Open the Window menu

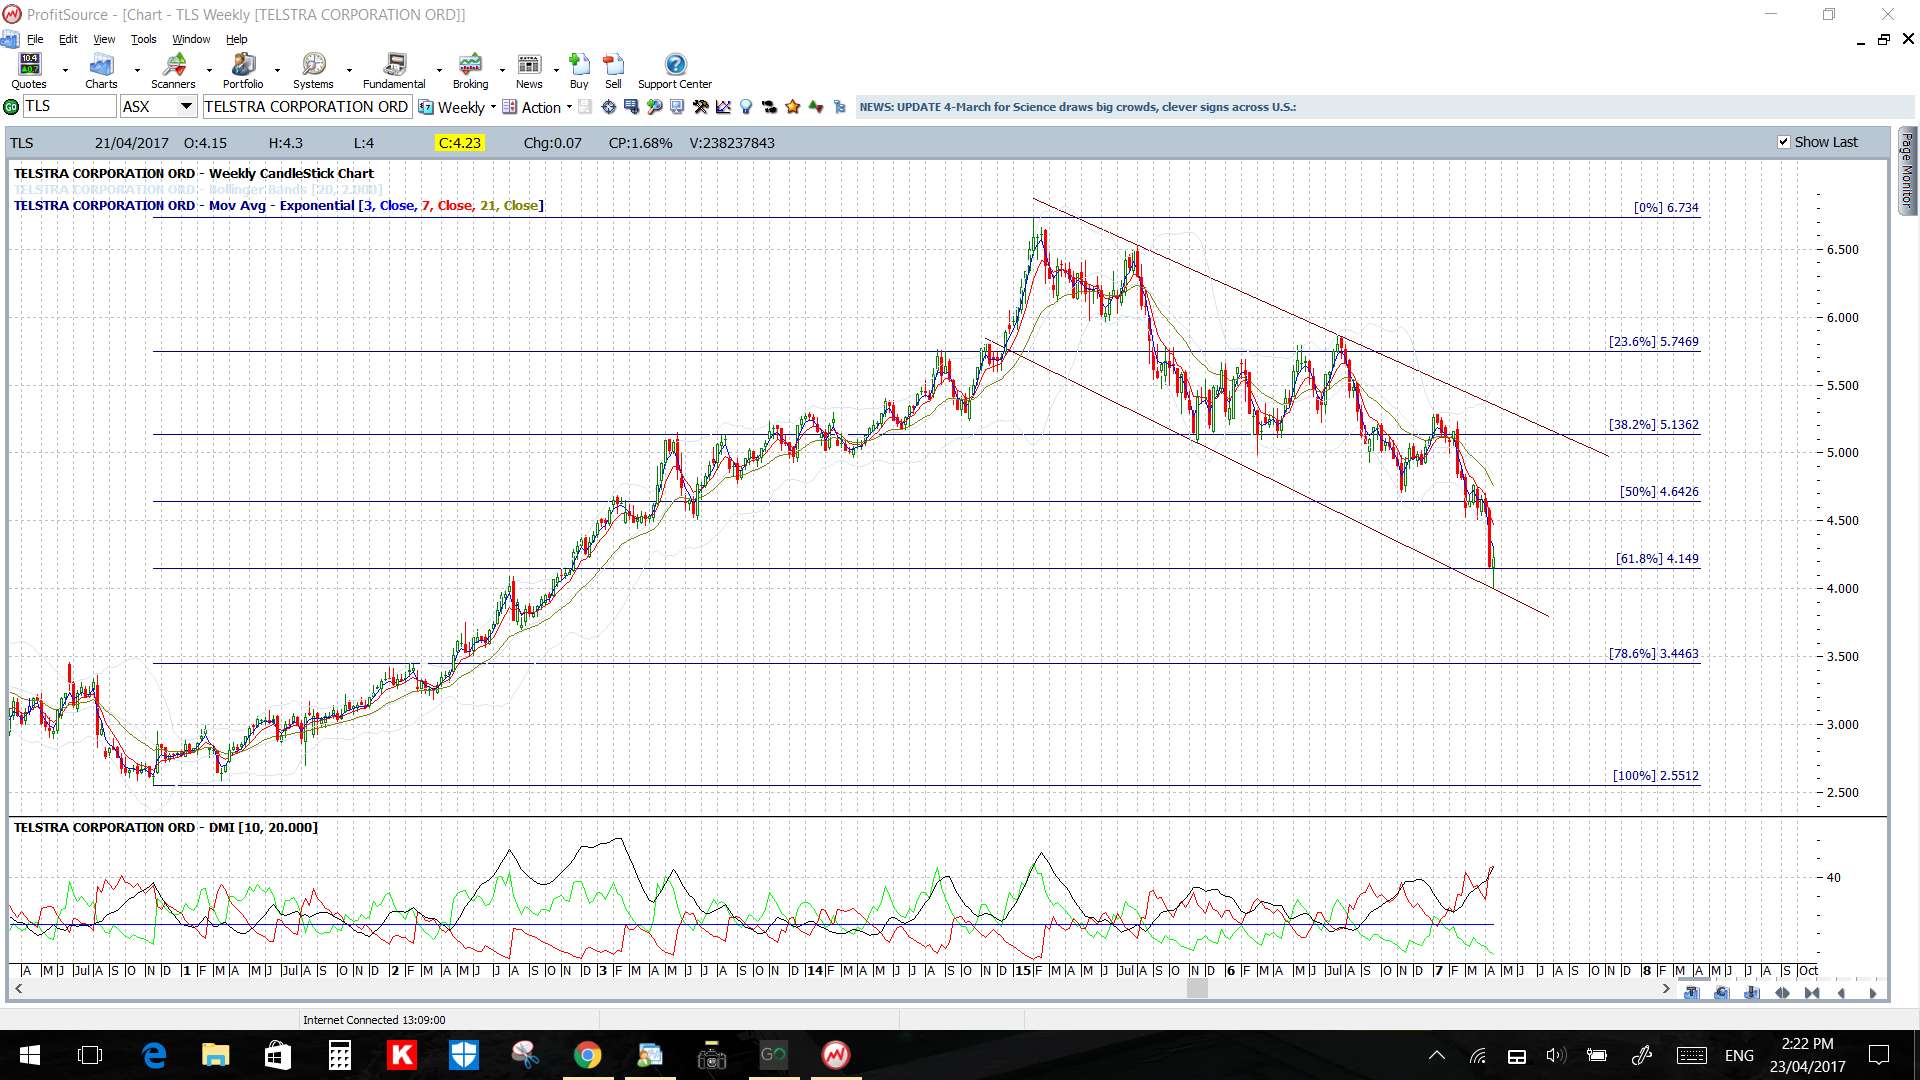191,39
